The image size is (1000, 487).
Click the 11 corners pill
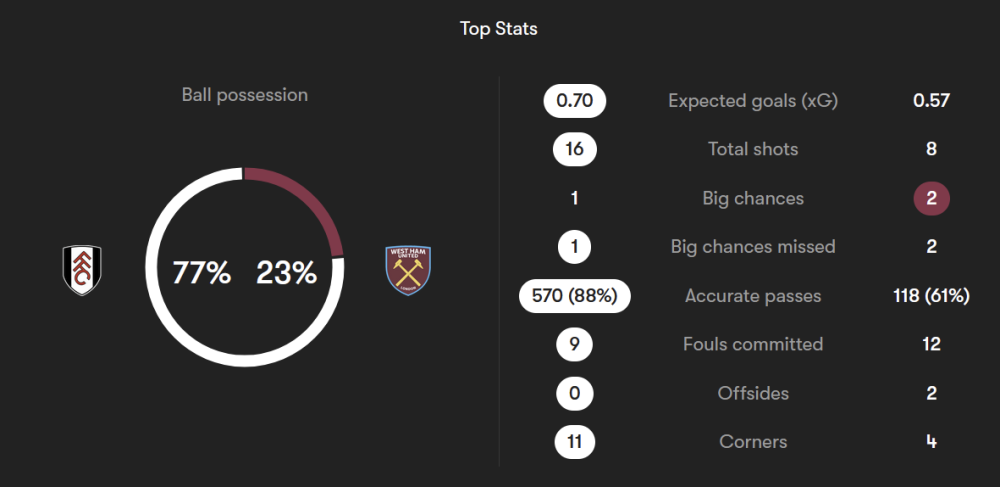(575, 441)
